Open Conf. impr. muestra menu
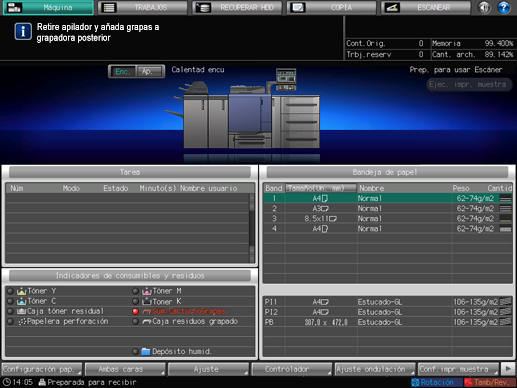The image size is (517, 388). coord(458,369)
